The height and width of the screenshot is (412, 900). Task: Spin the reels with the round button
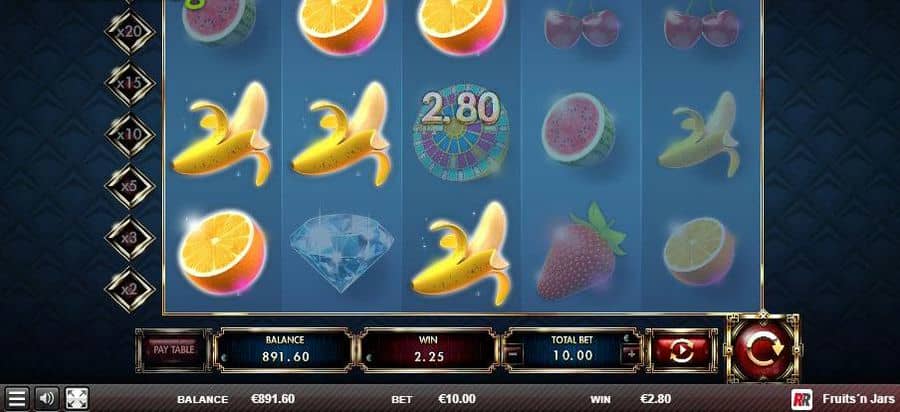click(x=763, y=349)
